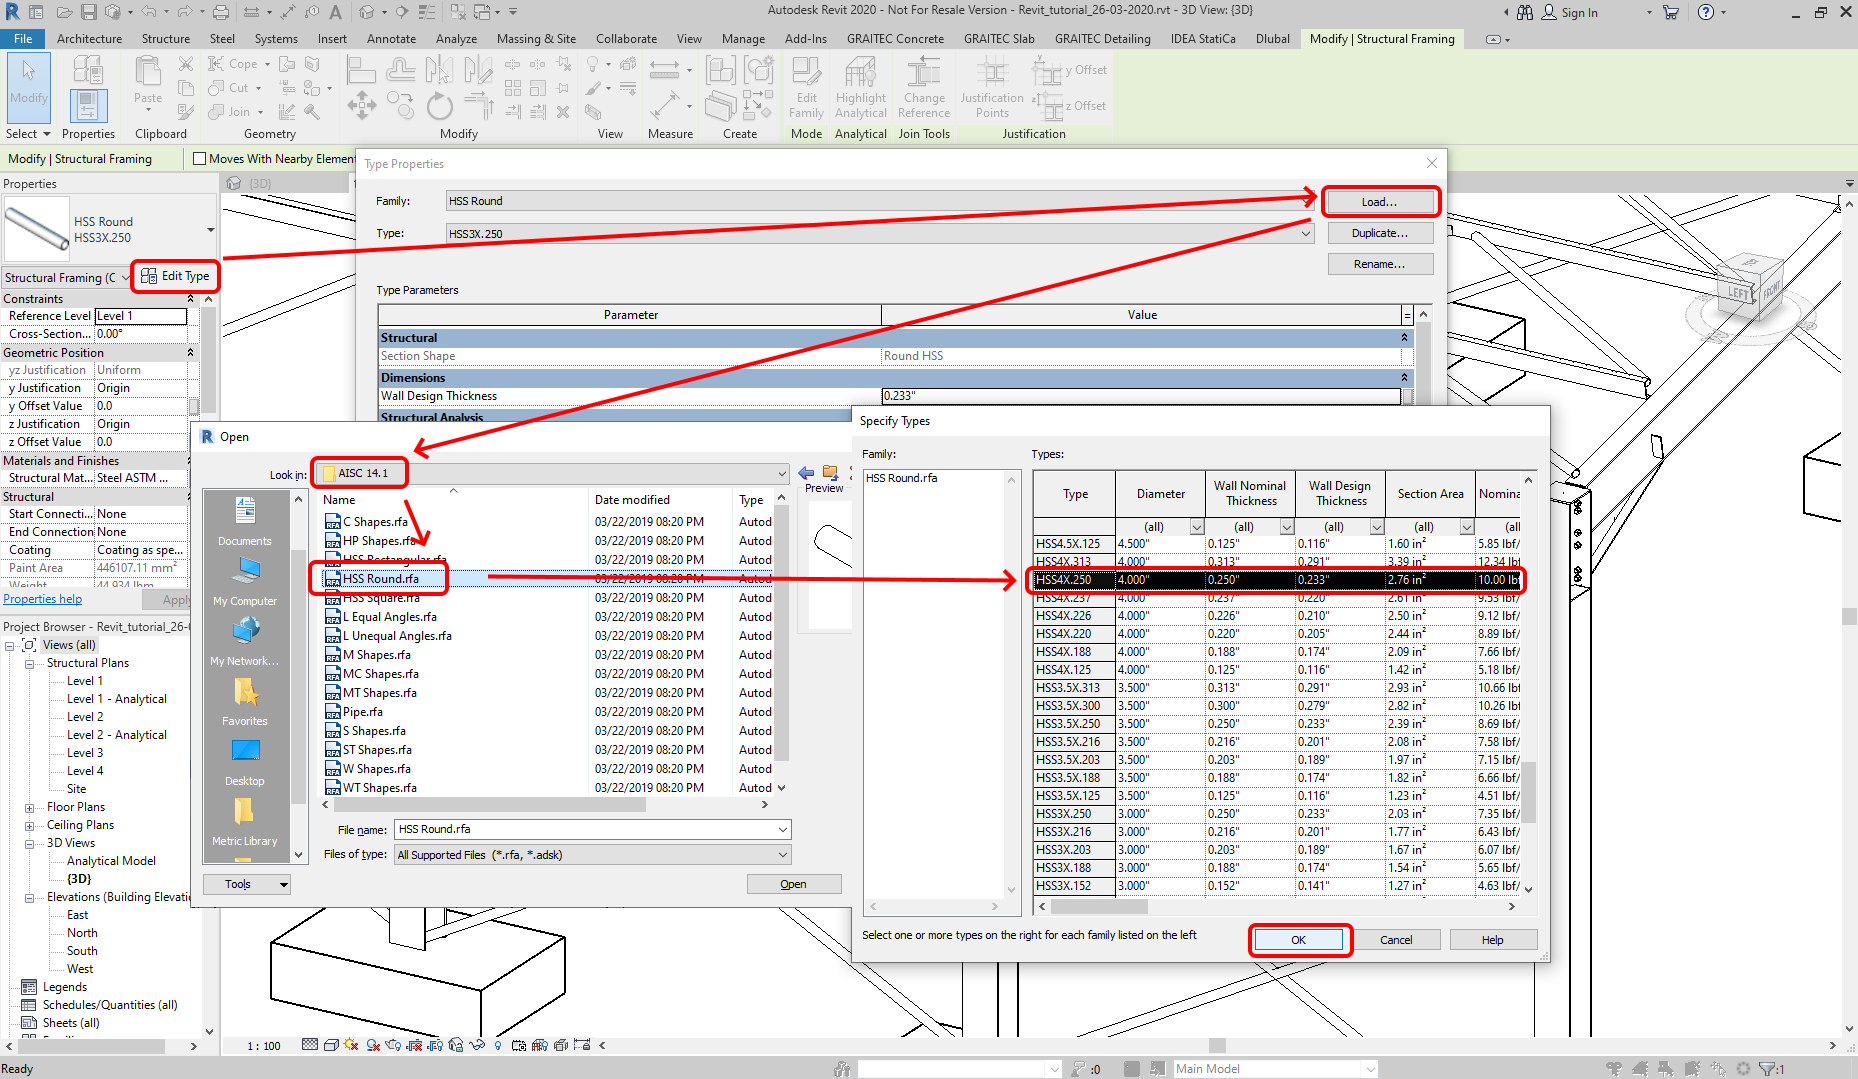This screenshot has width=1858, height=1079.
Task: Switch to the Annotate ribbon tab
Action: 391,39
